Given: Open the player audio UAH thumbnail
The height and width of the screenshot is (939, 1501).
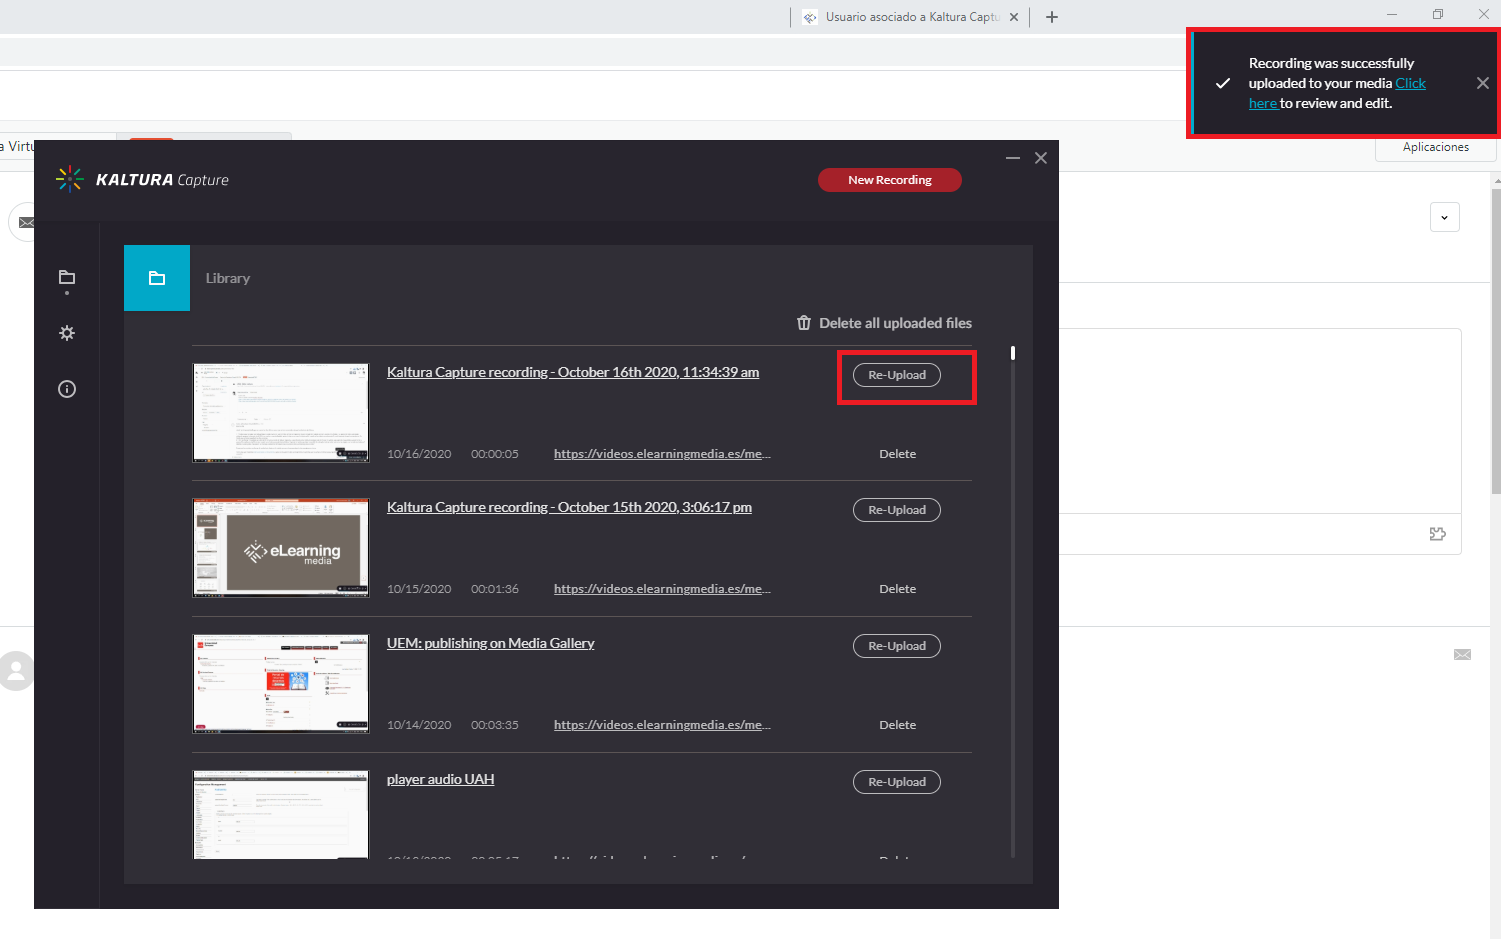Looking at the screenshot, I should 281,814.
